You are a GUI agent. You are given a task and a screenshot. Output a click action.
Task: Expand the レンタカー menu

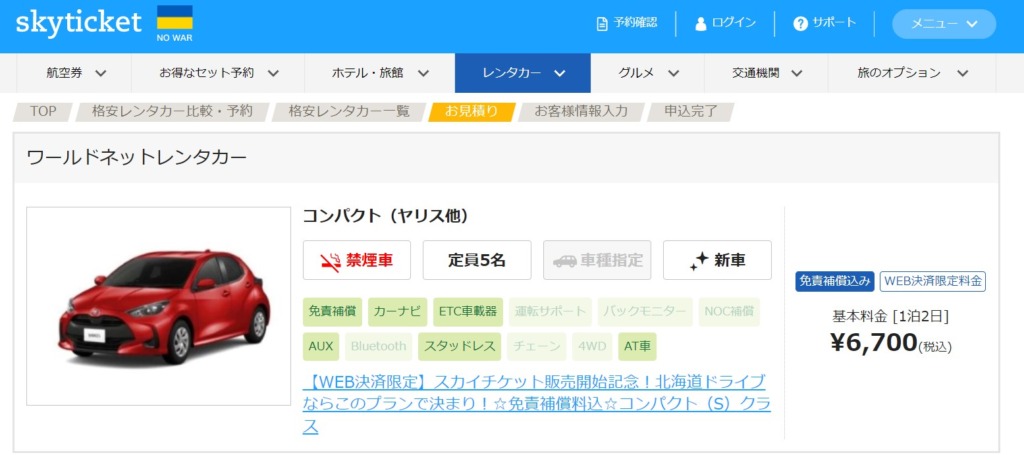pos(522,73)
